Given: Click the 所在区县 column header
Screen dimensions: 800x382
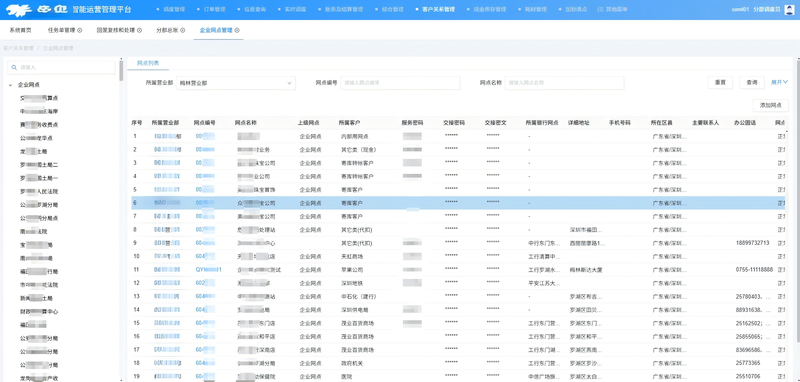Looking at the screenshot, I should tap(662, 123).
